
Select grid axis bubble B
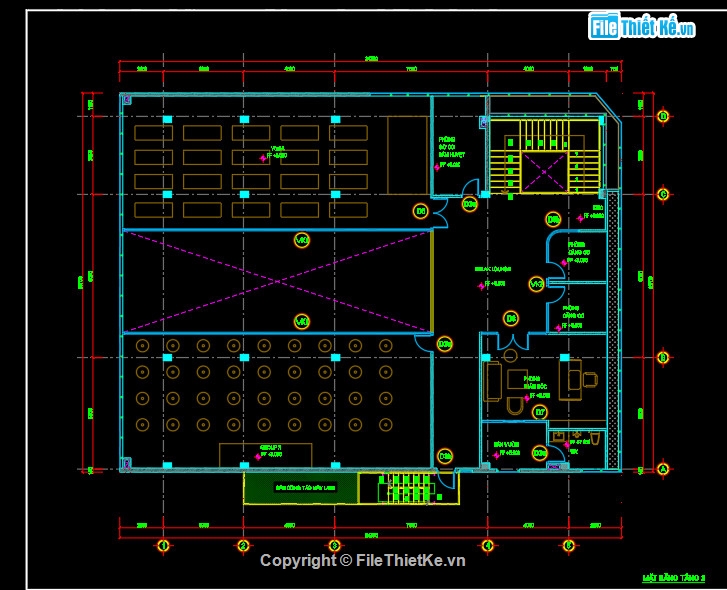663,357
